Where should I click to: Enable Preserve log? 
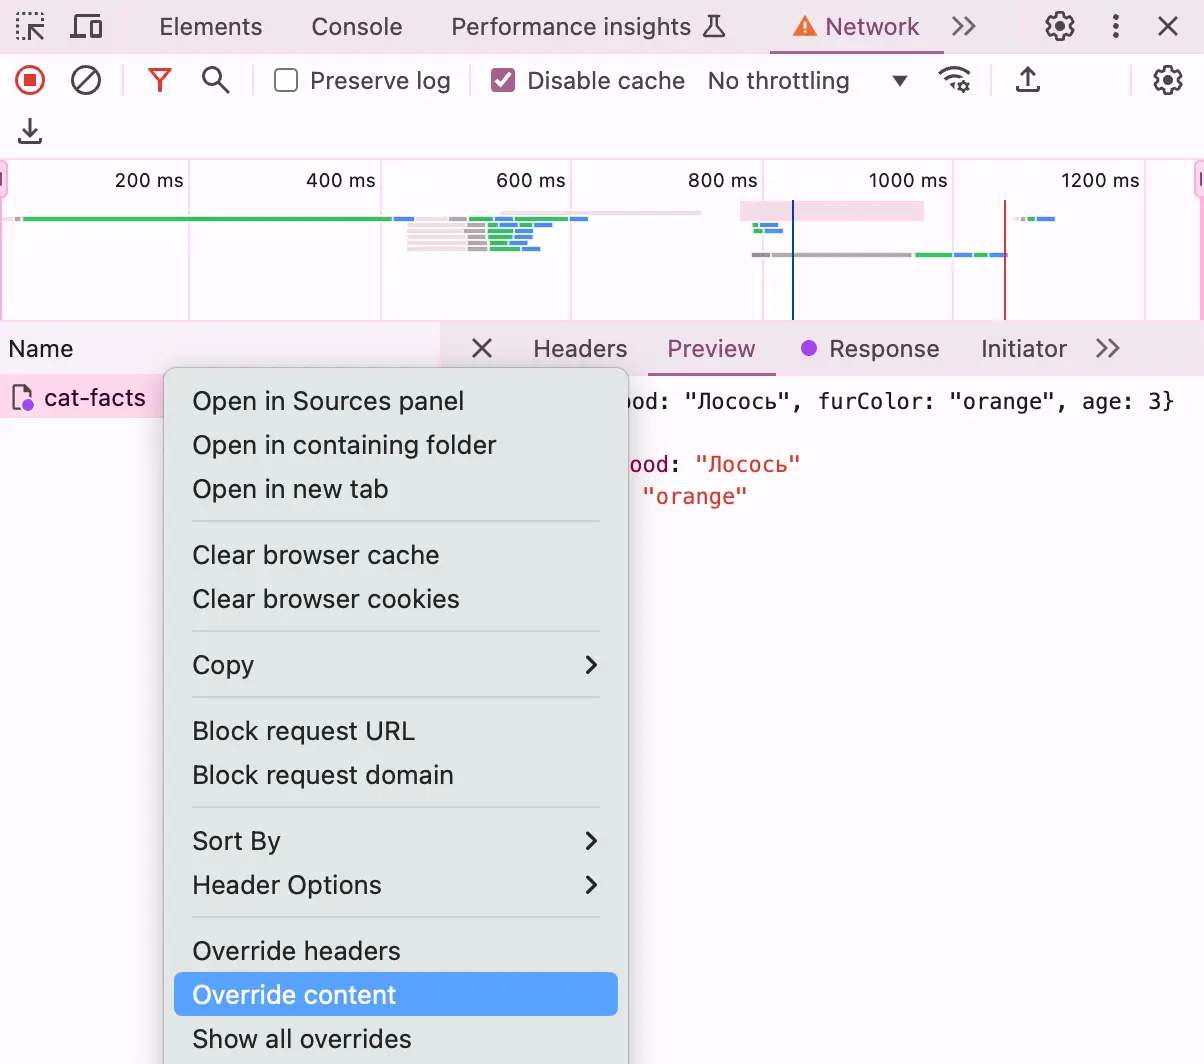tap(286, 80)
